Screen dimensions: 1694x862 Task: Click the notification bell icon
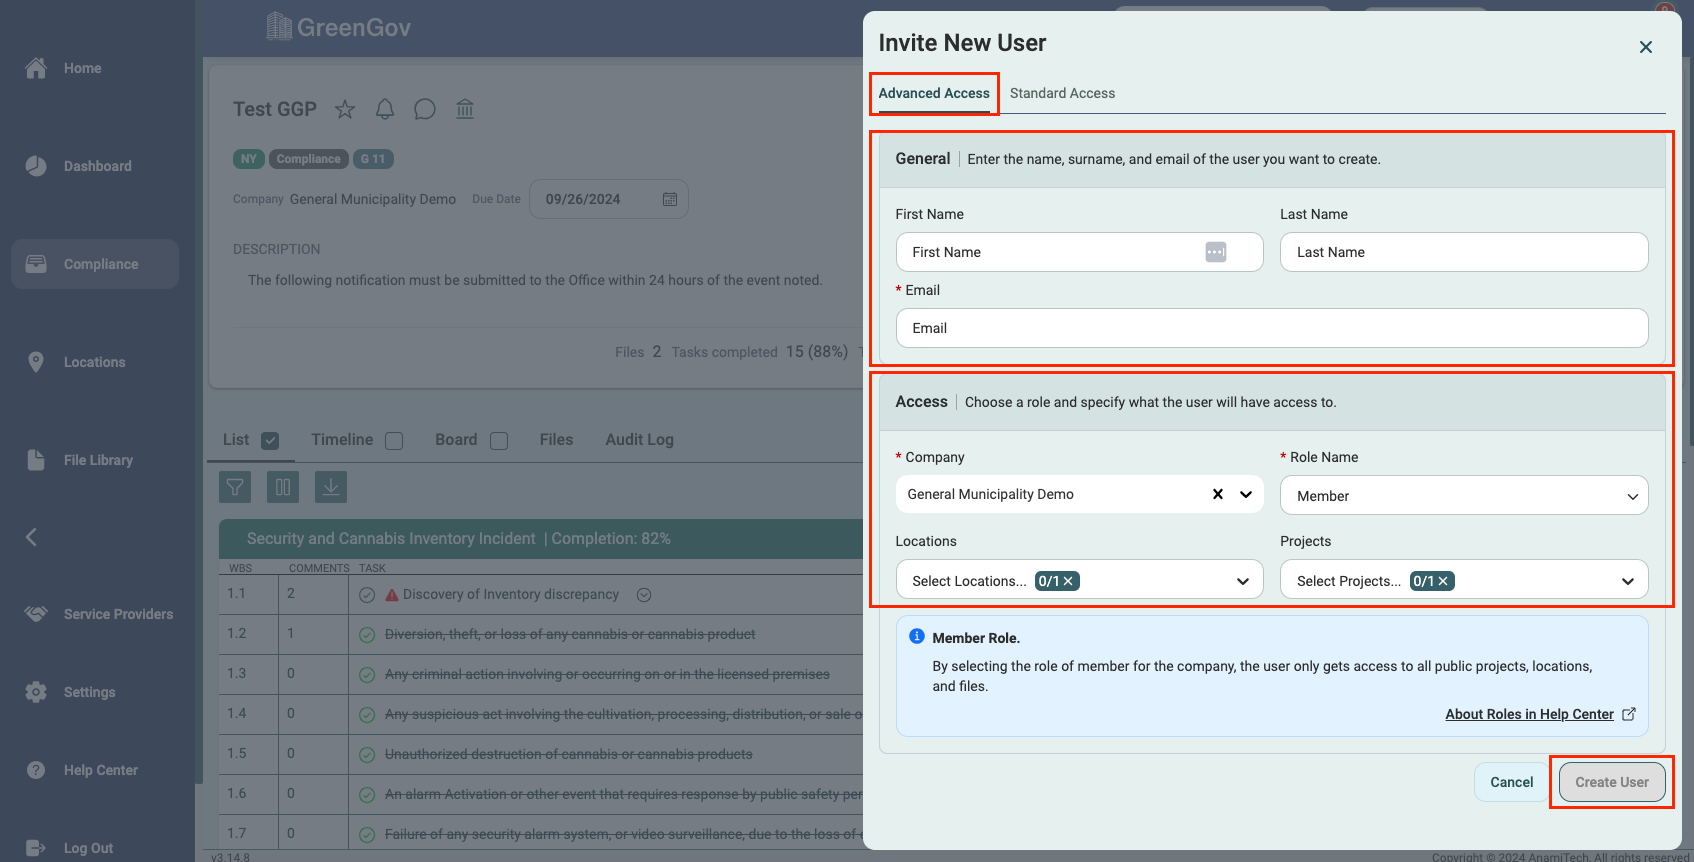pos(385,109)
